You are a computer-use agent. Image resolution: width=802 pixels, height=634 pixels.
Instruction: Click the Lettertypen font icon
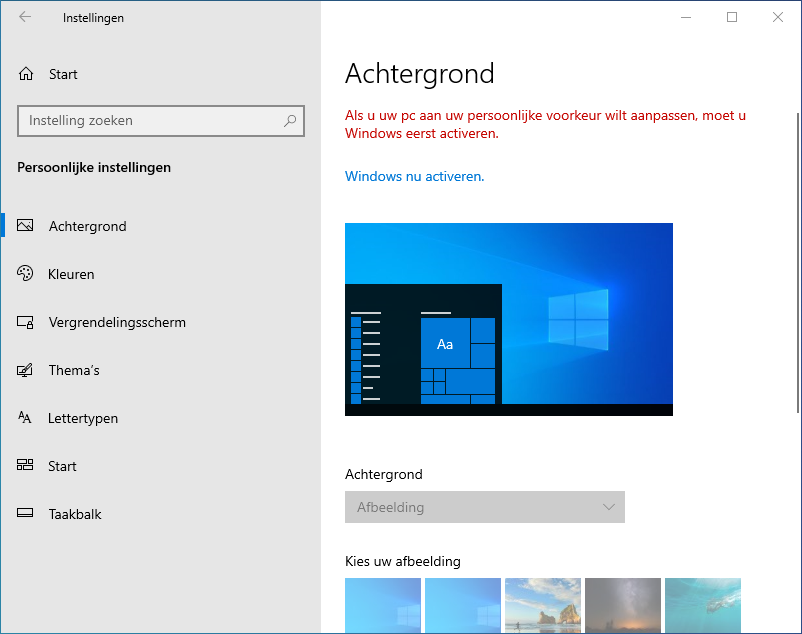26,418
